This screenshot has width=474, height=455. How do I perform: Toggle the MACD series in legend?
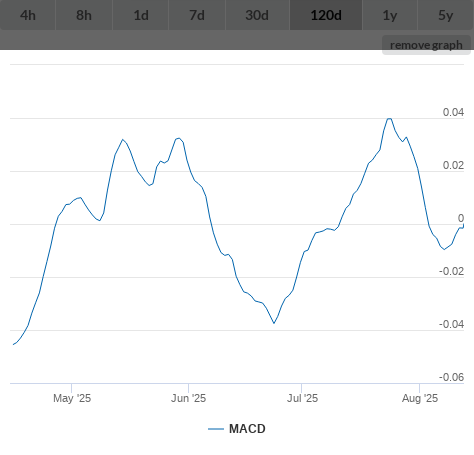(x=237, y=429)
